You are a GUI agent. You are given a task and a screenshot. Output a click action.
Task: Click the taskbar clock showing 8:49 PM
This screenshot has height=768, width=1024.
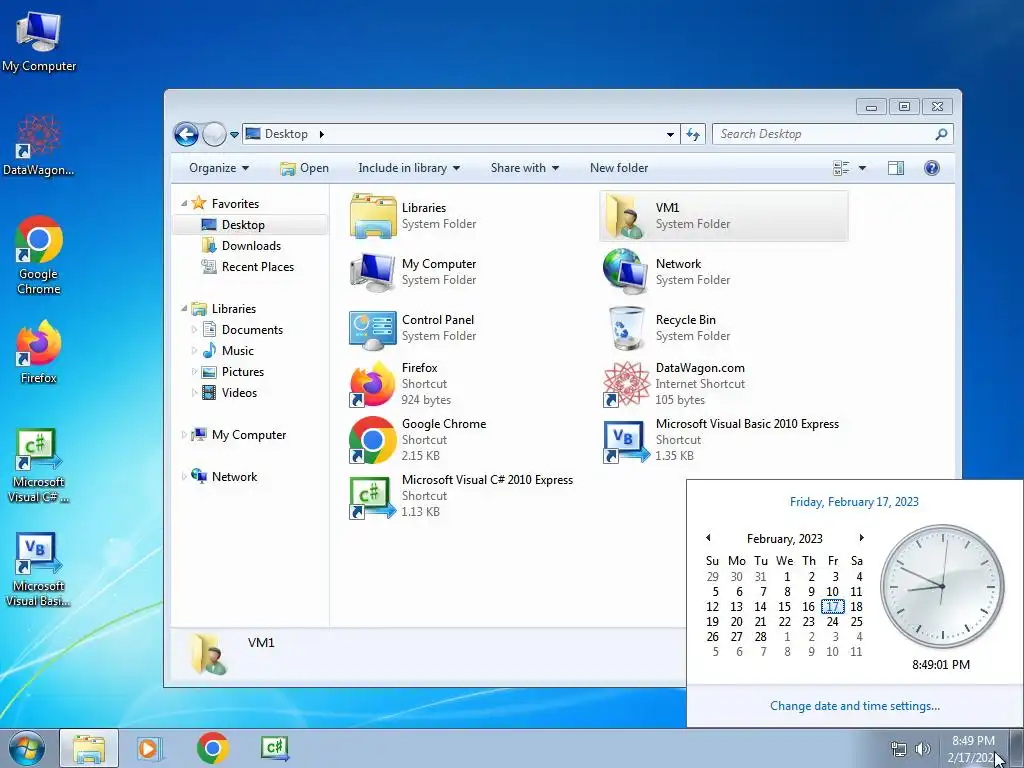coord(973,749)
